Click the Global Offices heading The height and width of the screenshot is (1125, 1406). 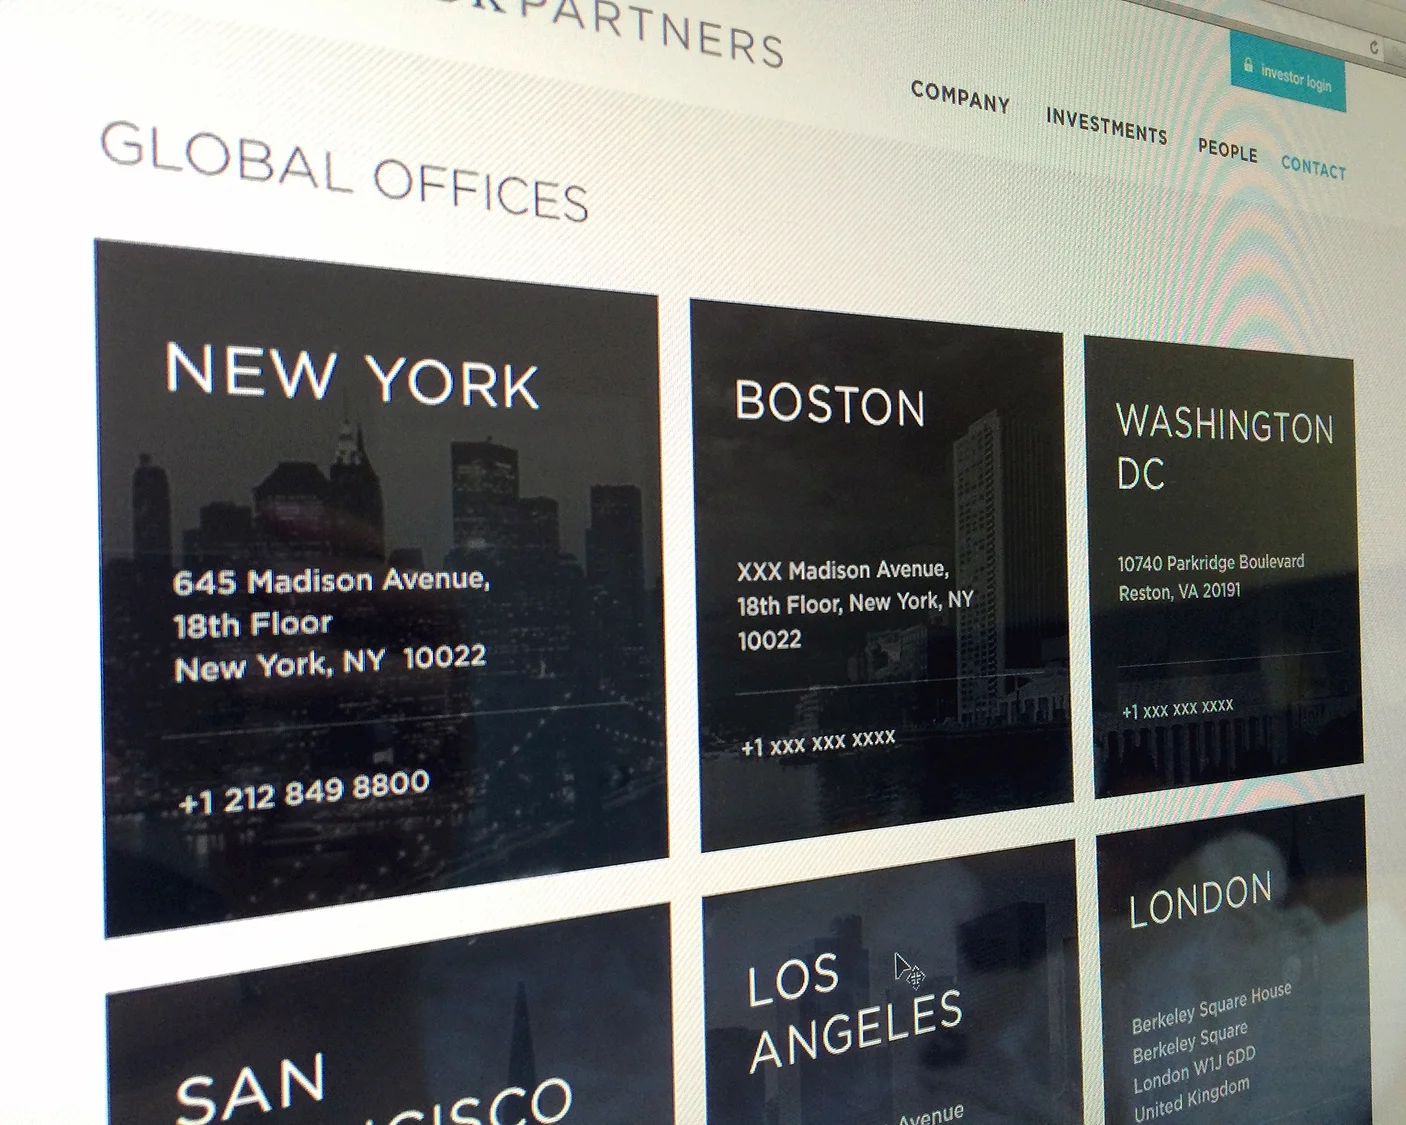pos(344,171)
